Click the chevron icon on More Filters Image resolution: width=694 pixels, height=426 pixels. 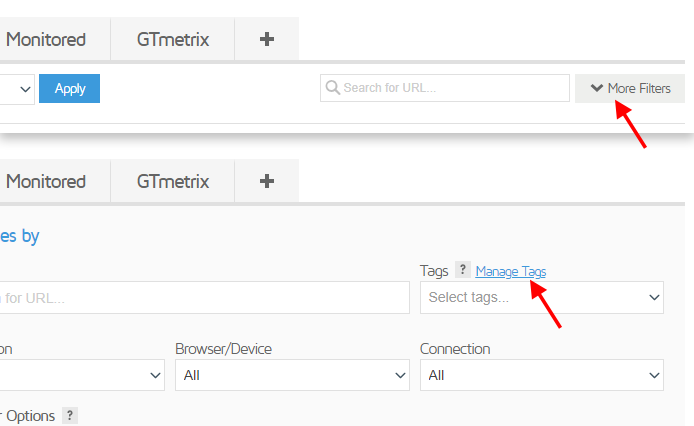[x=597, y=88]
